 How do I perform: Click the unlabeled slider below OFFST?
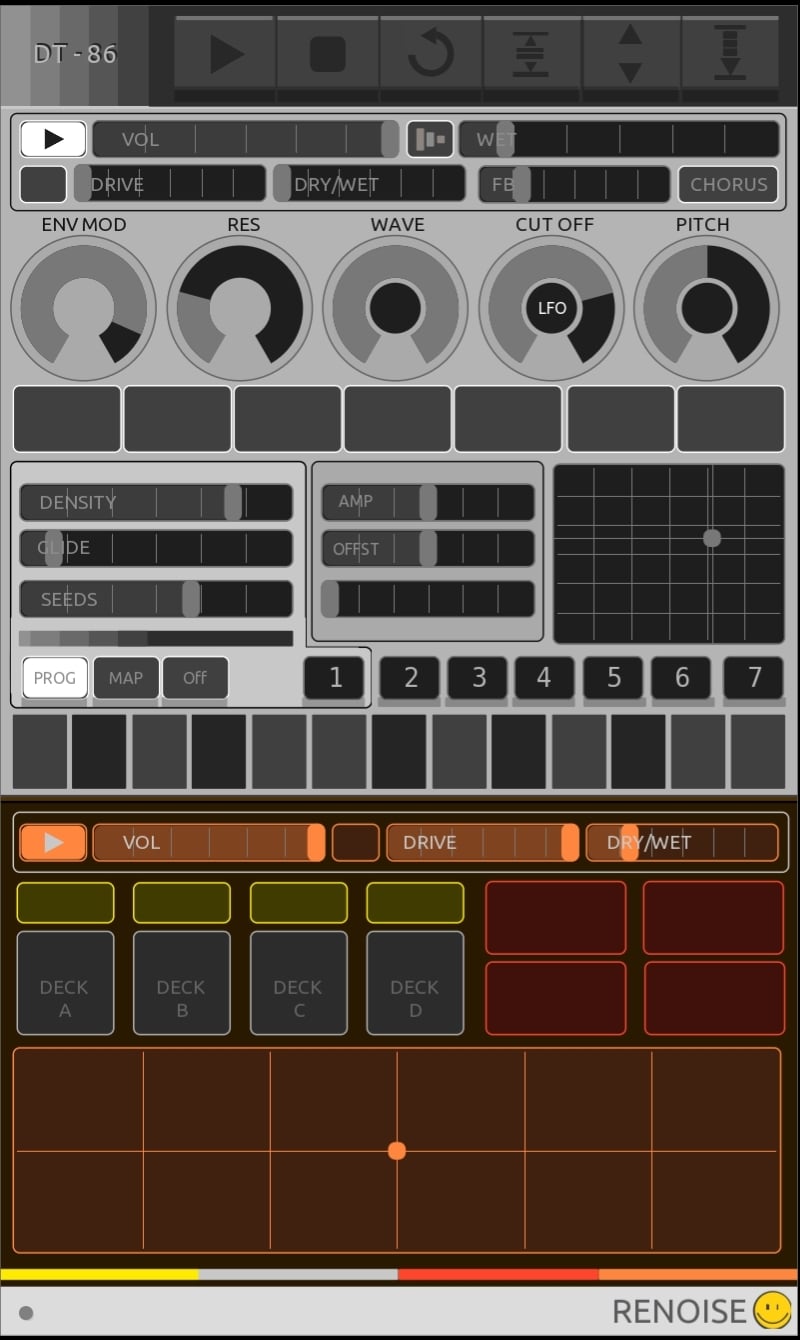tap(428, 599)
